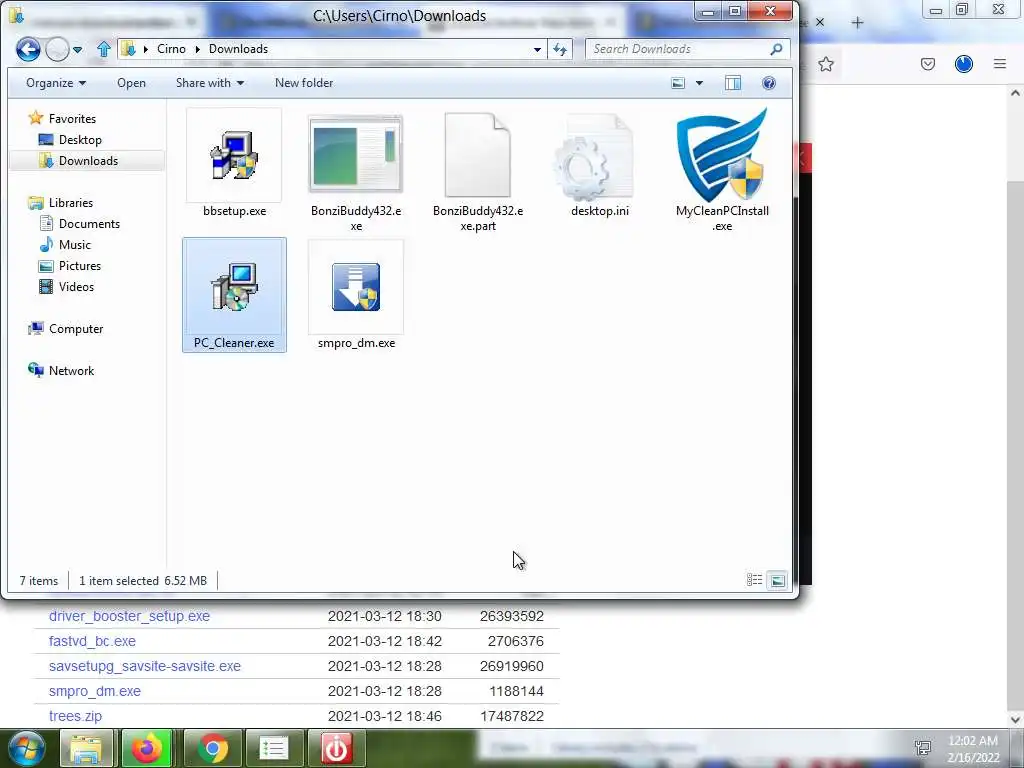Click Cirno in the address breadcrumb

point(171,49)
